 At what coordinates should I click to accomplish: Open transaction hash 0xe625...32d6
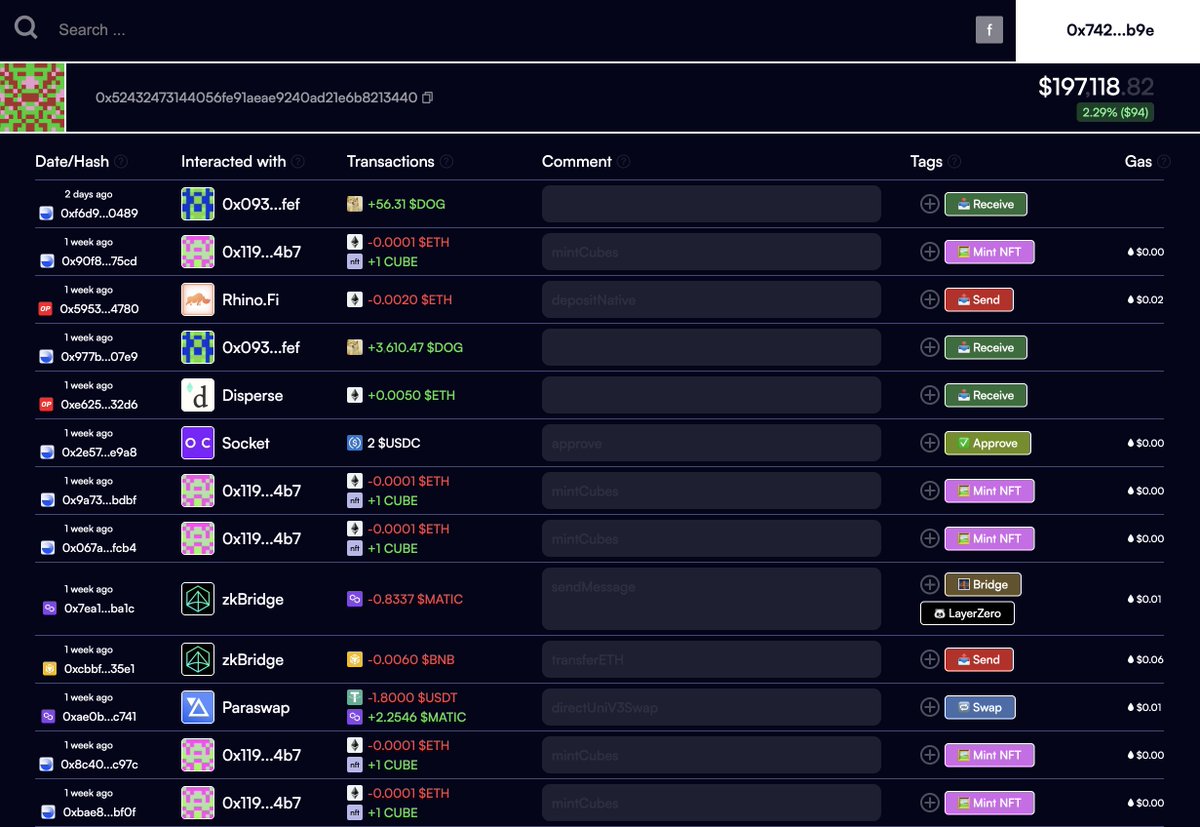99,405
